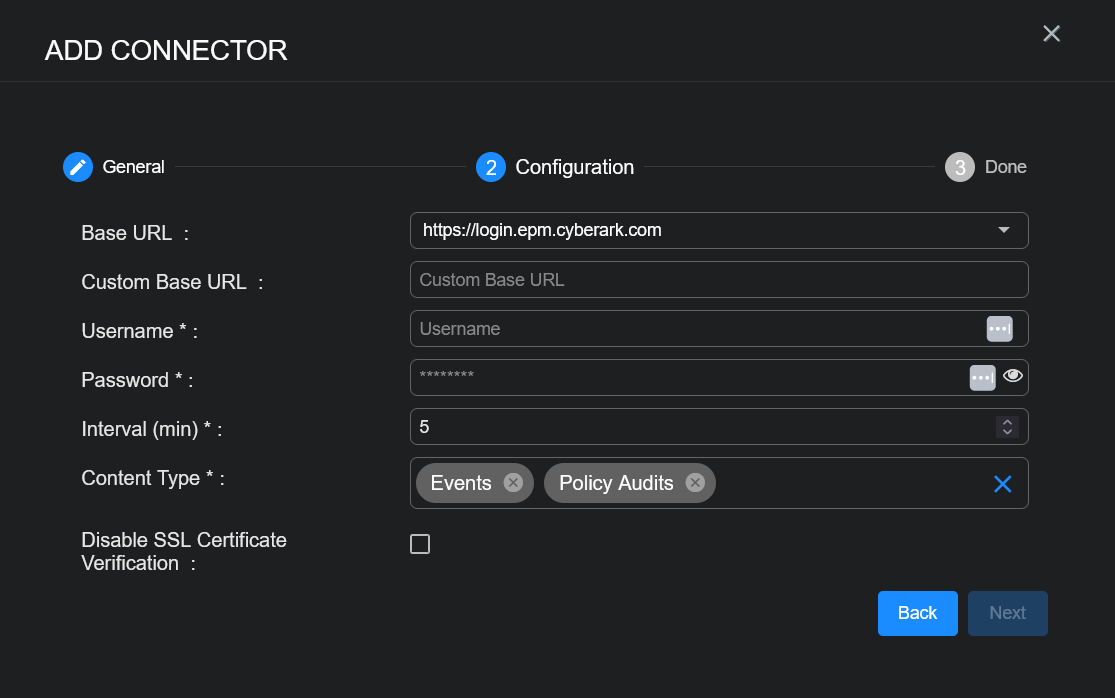The image size is (1115, 698).
Task: Click the General step pencil icon
Action: (x=78, y=167)
